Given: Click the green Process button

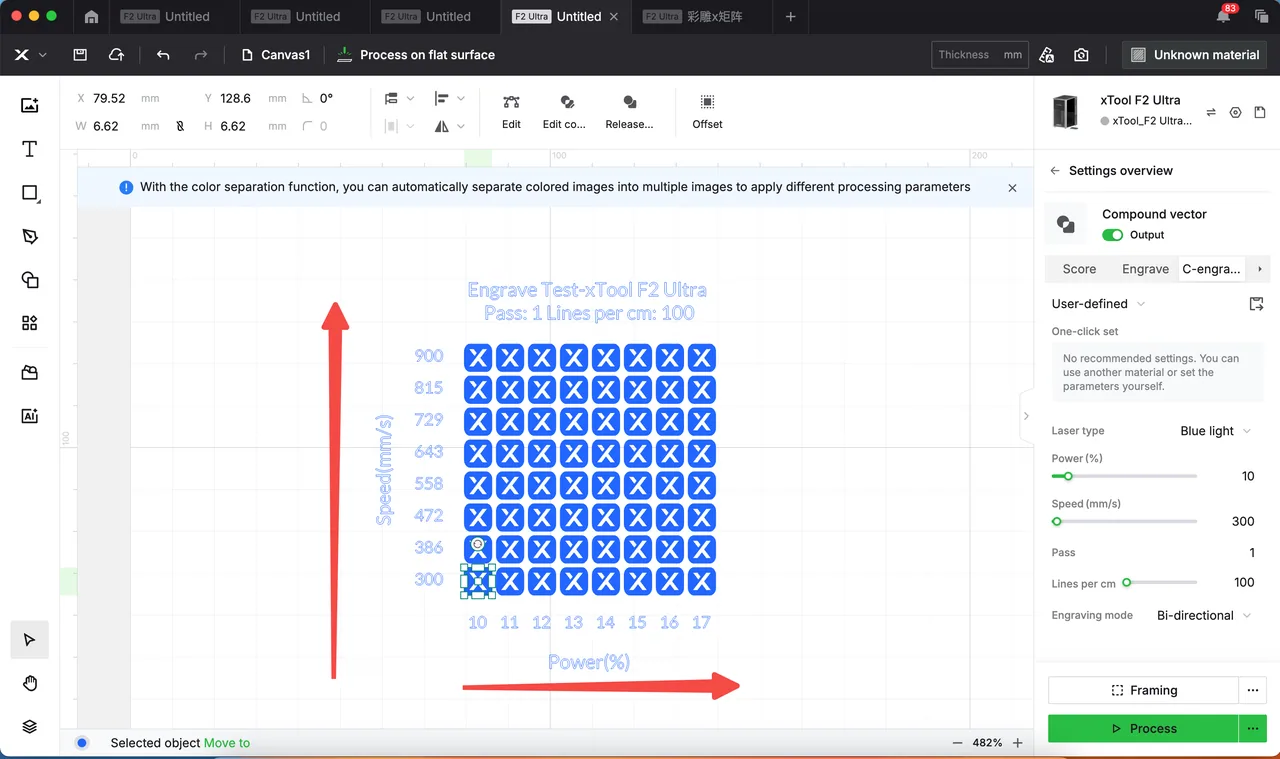Looking at the screenshot, I should coord(1143,729).
